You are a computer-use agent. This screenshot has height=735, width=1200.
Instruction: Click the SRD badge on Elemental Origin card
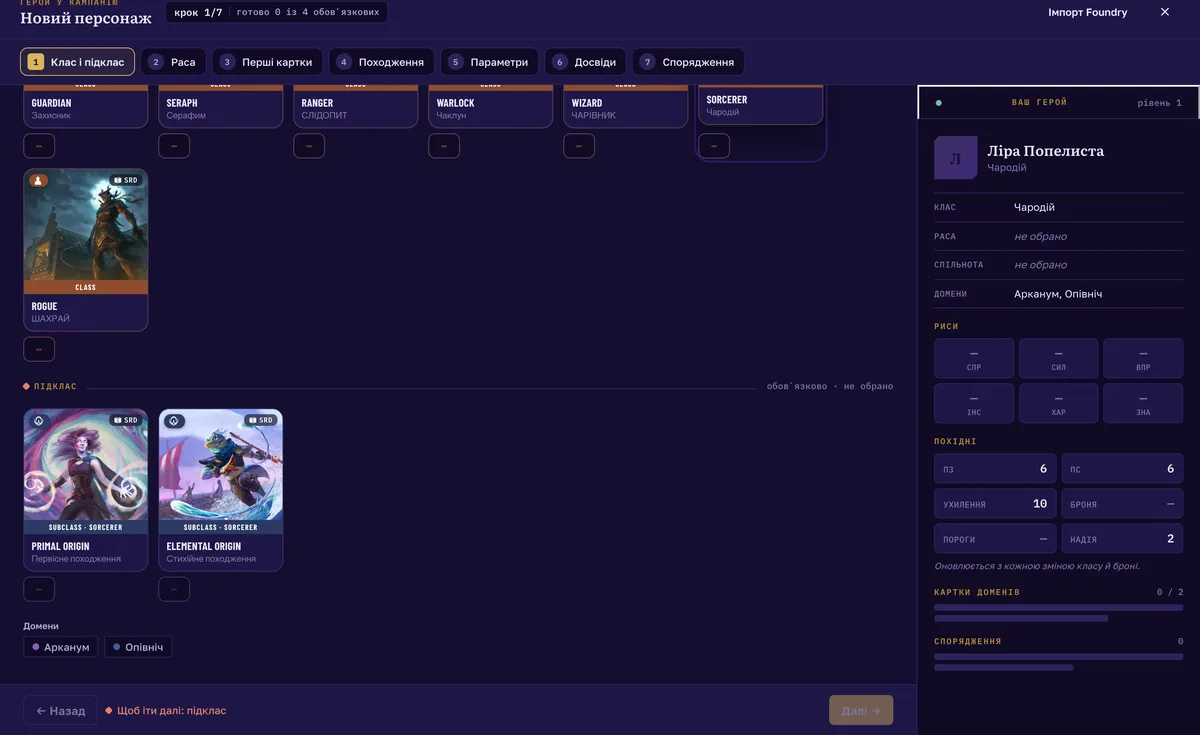261,420
